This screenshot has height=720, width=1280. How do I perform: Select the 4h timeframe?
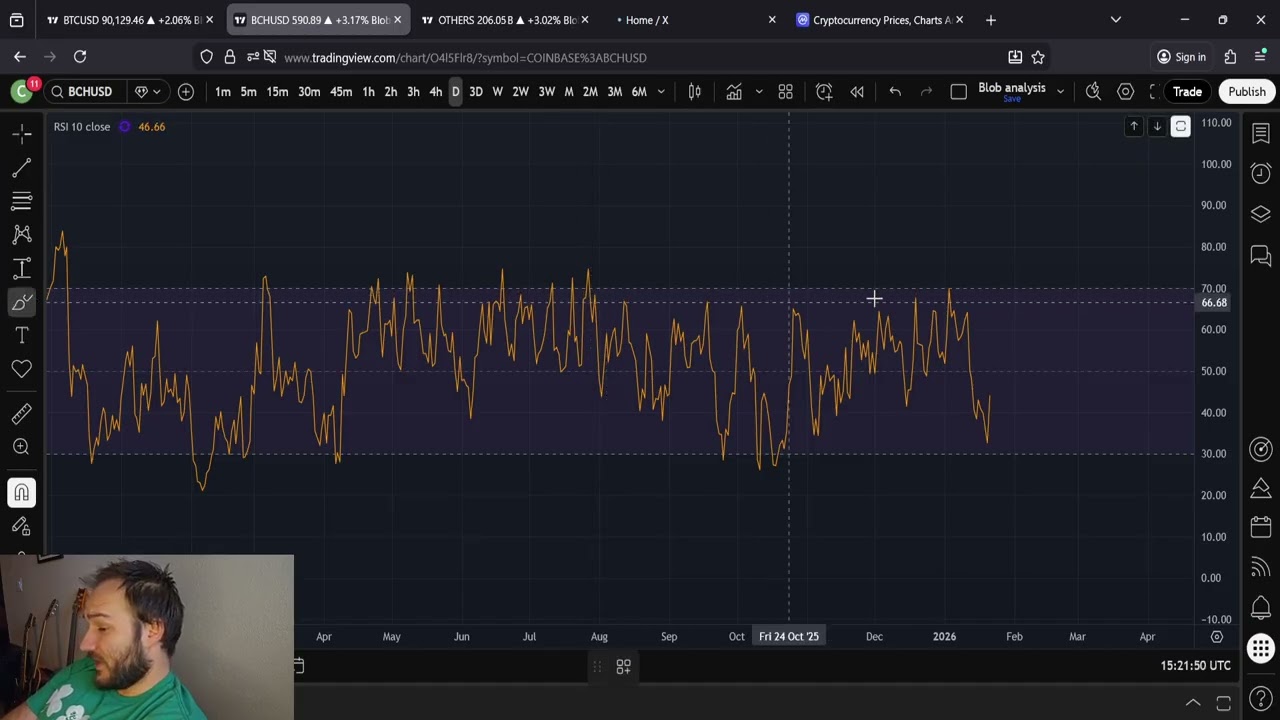coord(435,92)
